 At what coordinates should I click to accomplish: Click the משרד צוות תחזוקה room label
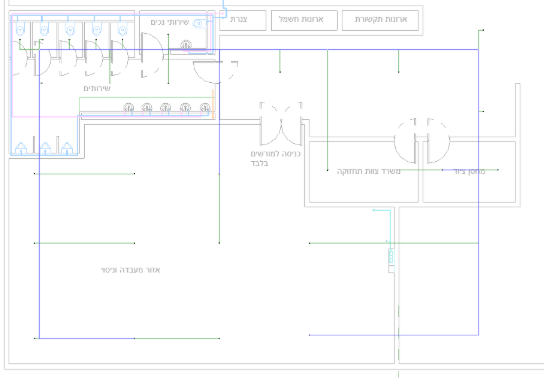pos(369,172)
